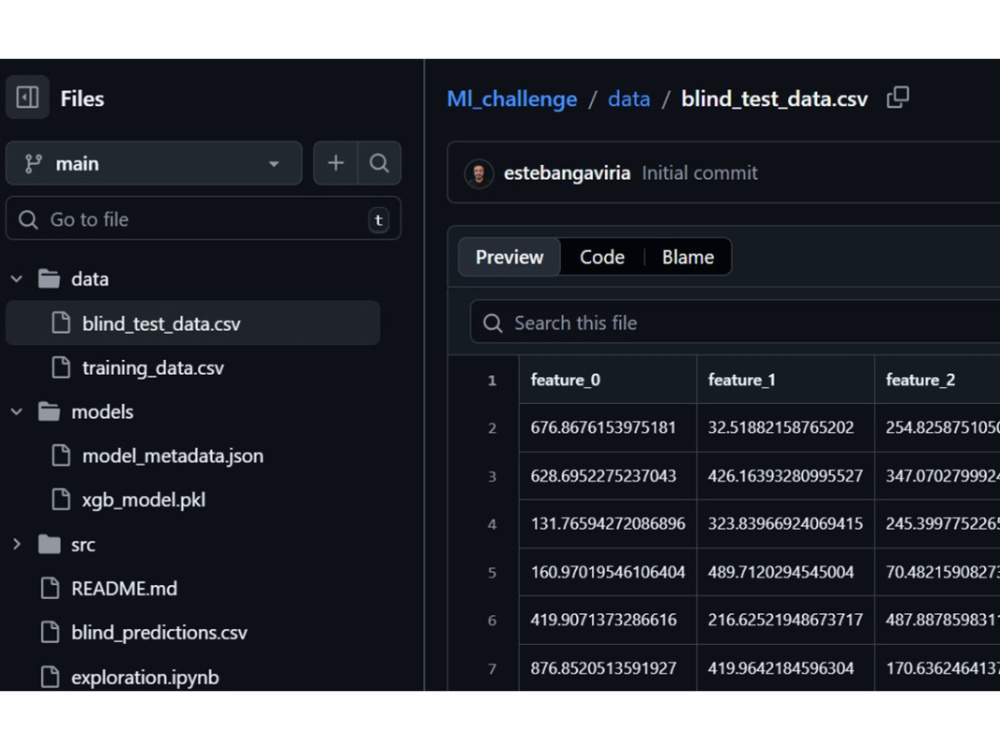Viewport: 1000px width, 750px height.
Task: Focus the Search this file field
Action: click(735, 323)
